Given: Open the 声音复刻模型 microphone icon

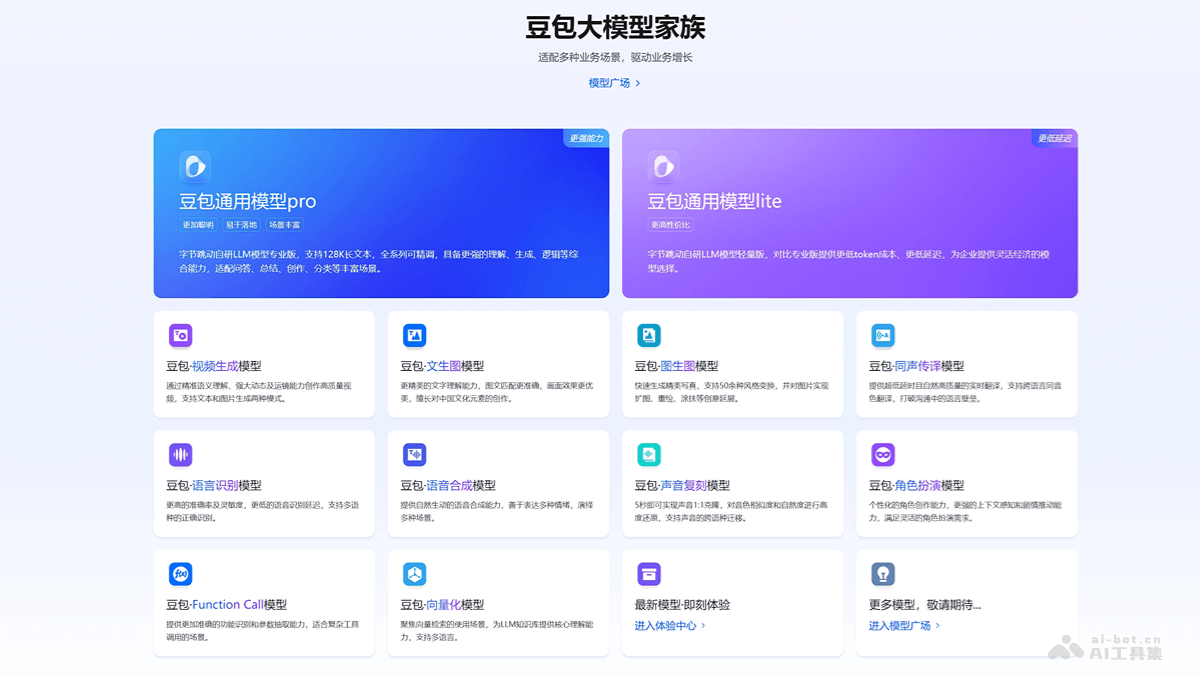Looking at the screenshot, I should (650, 454).
